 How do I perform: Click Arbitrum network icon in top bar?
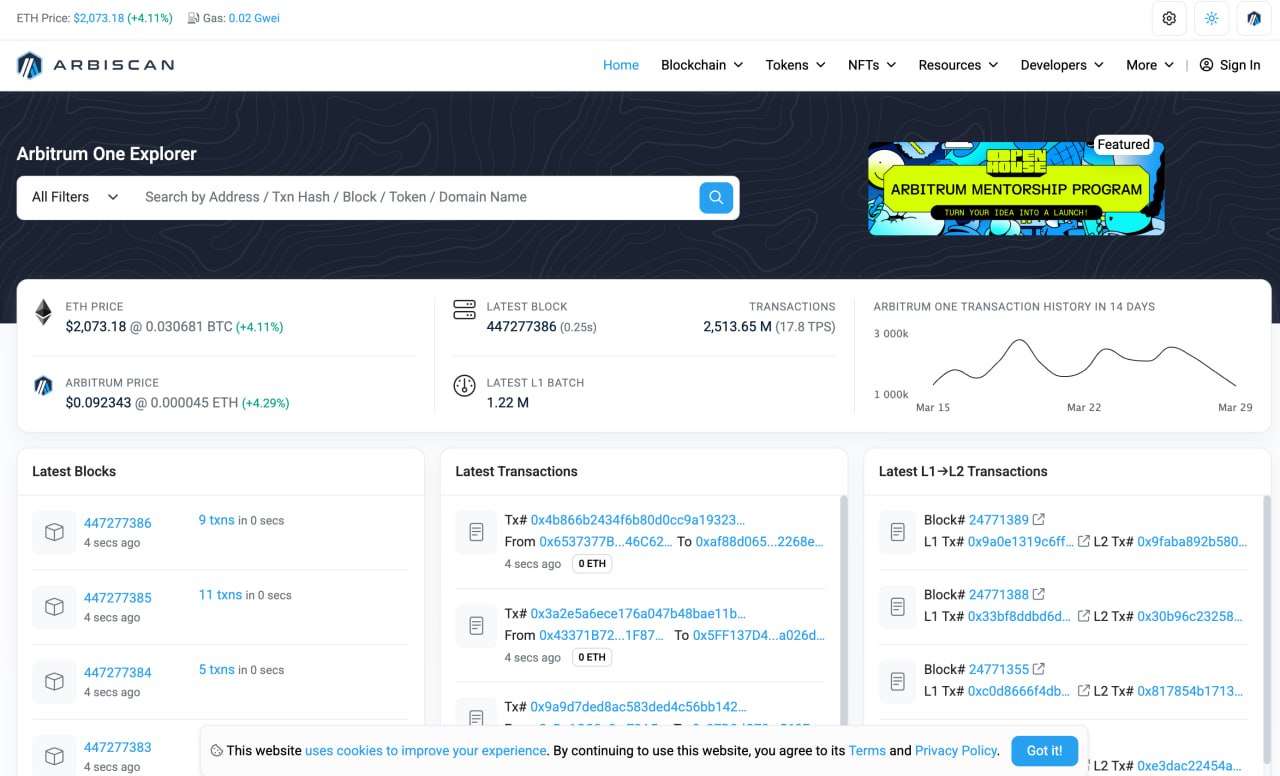(1254, 18)
